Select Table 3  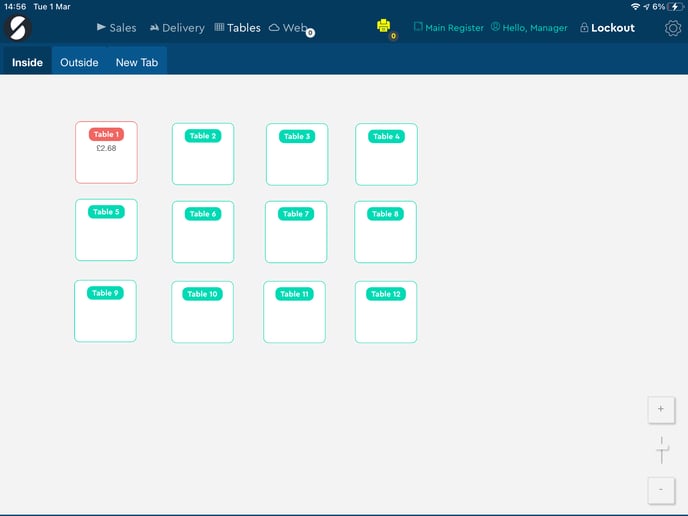click(297, 154)
